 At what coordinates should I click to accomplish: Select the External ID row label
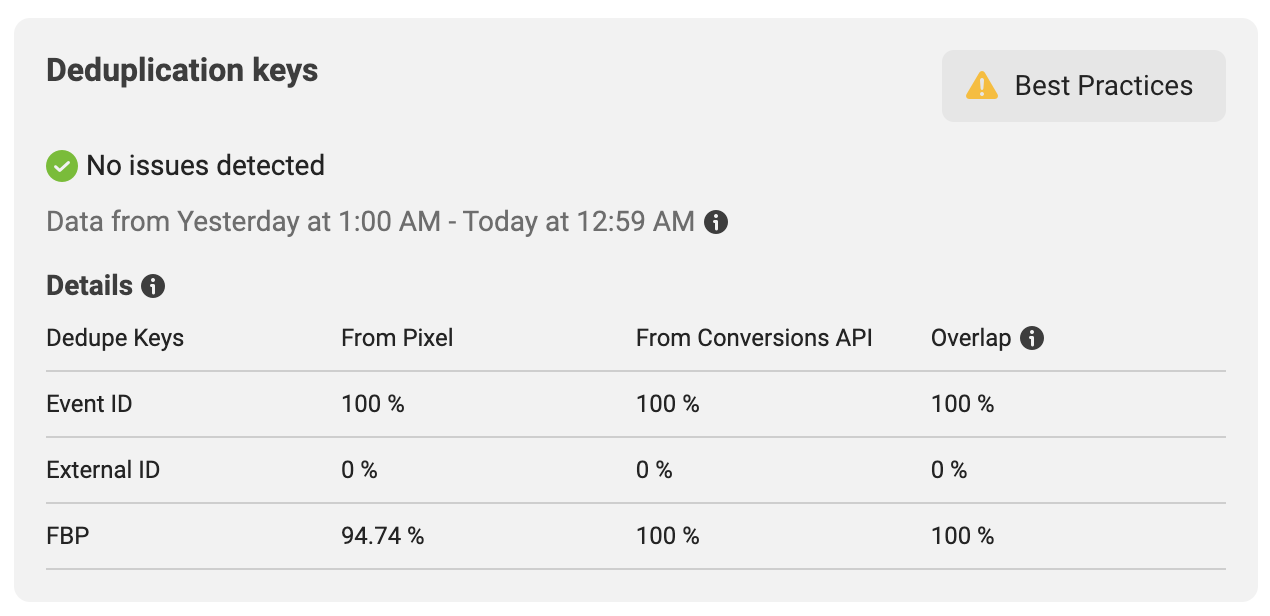(x=103, y=470)
